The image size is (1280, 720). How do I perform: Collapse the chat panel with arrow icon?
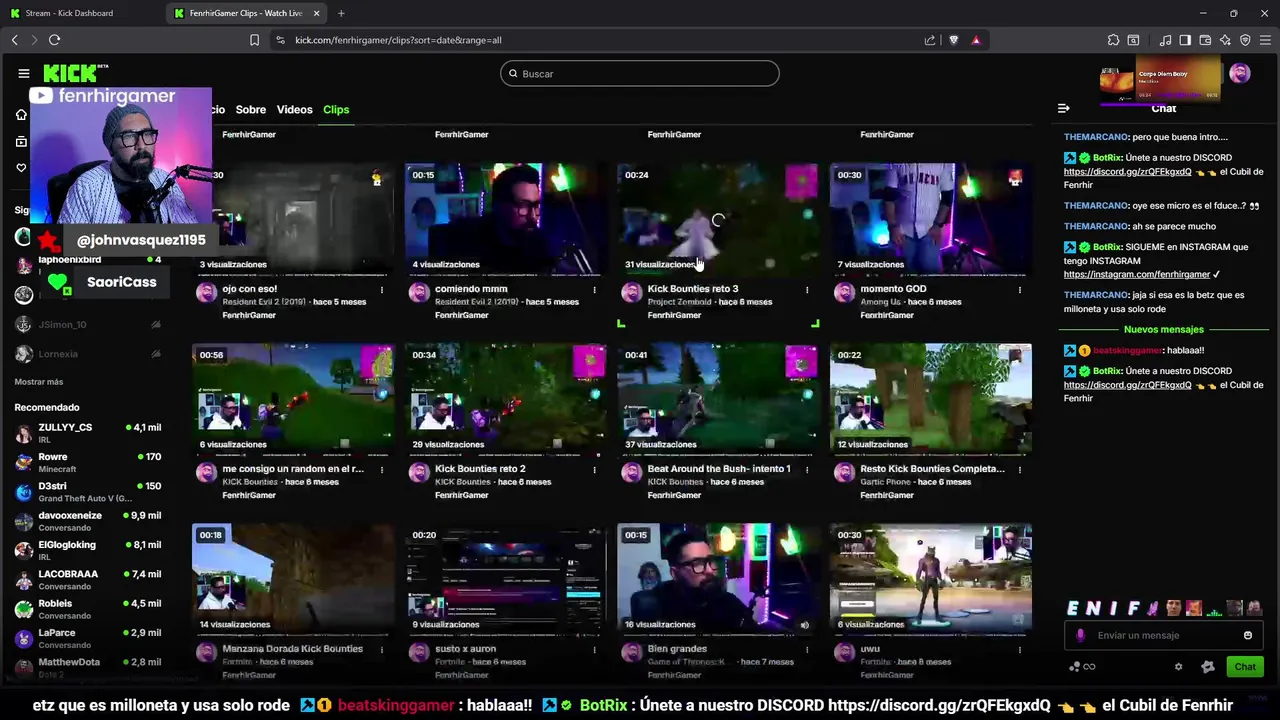(x=1064, y=108)
